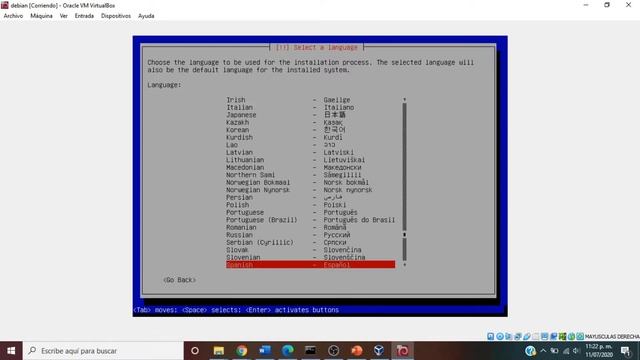This screenshot has height=360, width=640.
Task: Click the display settings status icon
Action: tap(544, 336)
